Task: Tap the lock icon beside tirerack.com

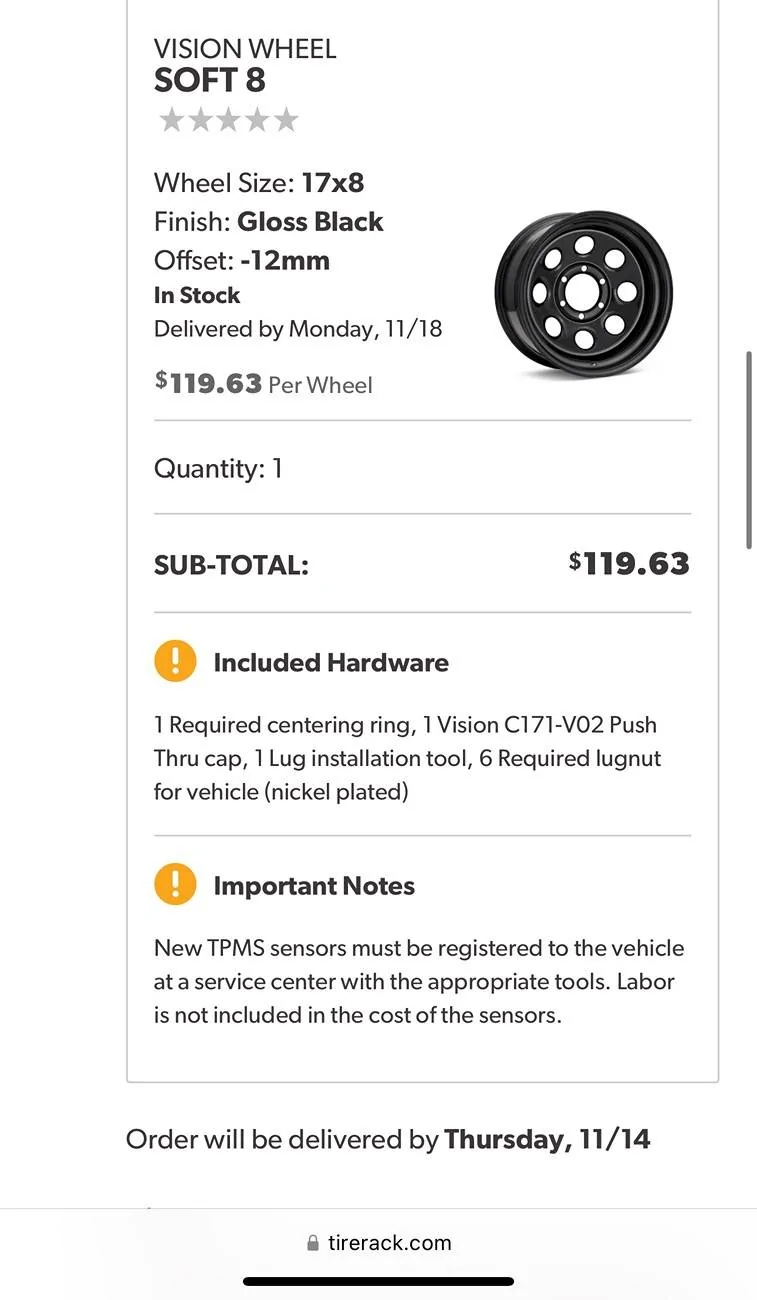Action: point(314,1243)
